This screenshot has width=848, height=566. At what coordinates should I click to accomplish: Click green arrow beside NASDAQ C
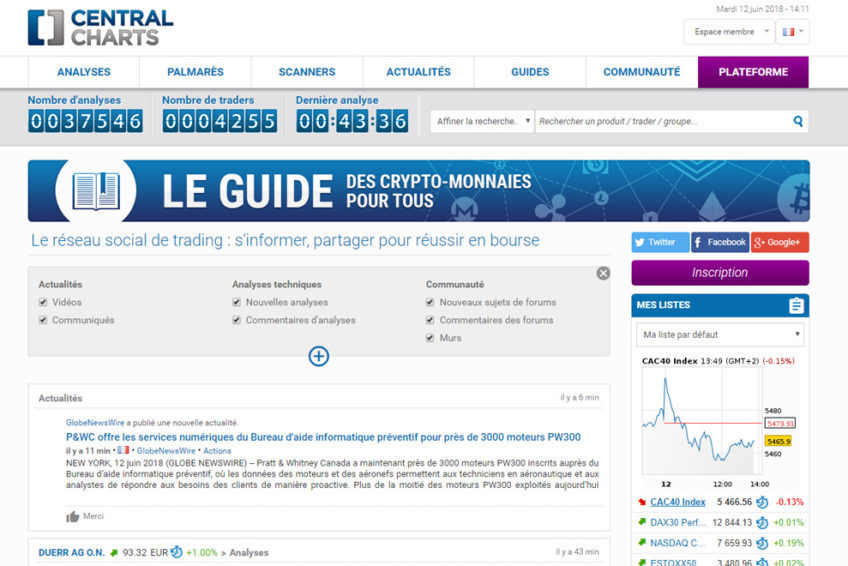tap(642, 542)
